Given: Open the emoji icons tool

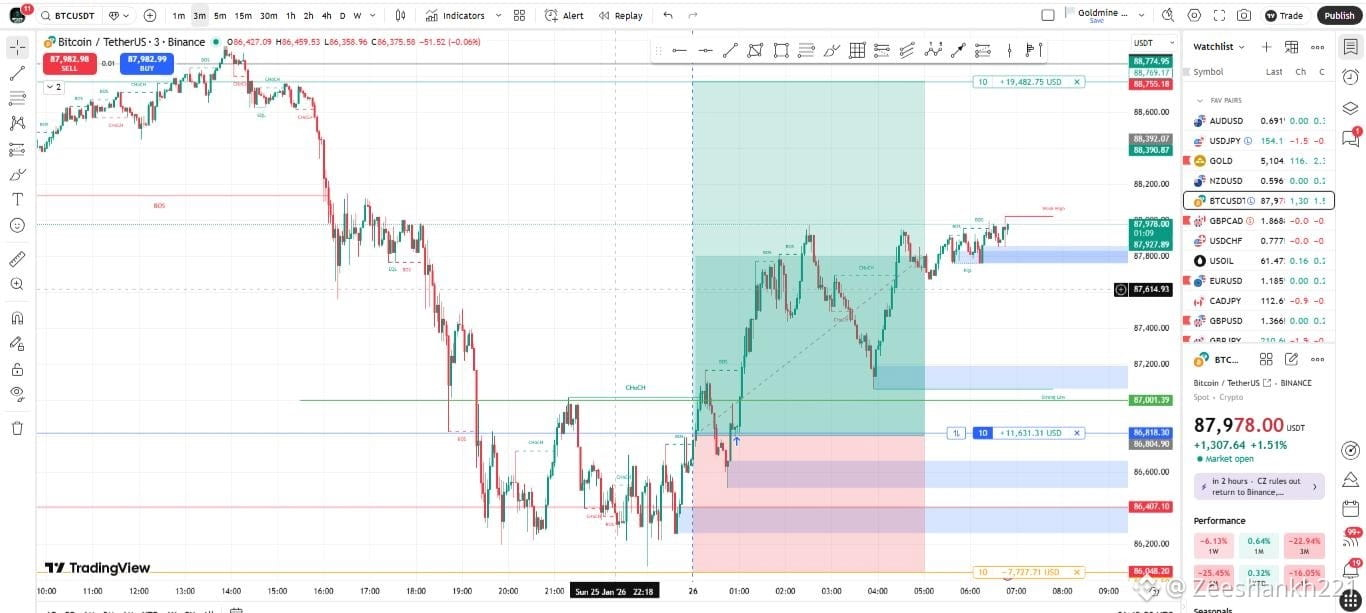Looking at the screenshot, I should (17, 225).
